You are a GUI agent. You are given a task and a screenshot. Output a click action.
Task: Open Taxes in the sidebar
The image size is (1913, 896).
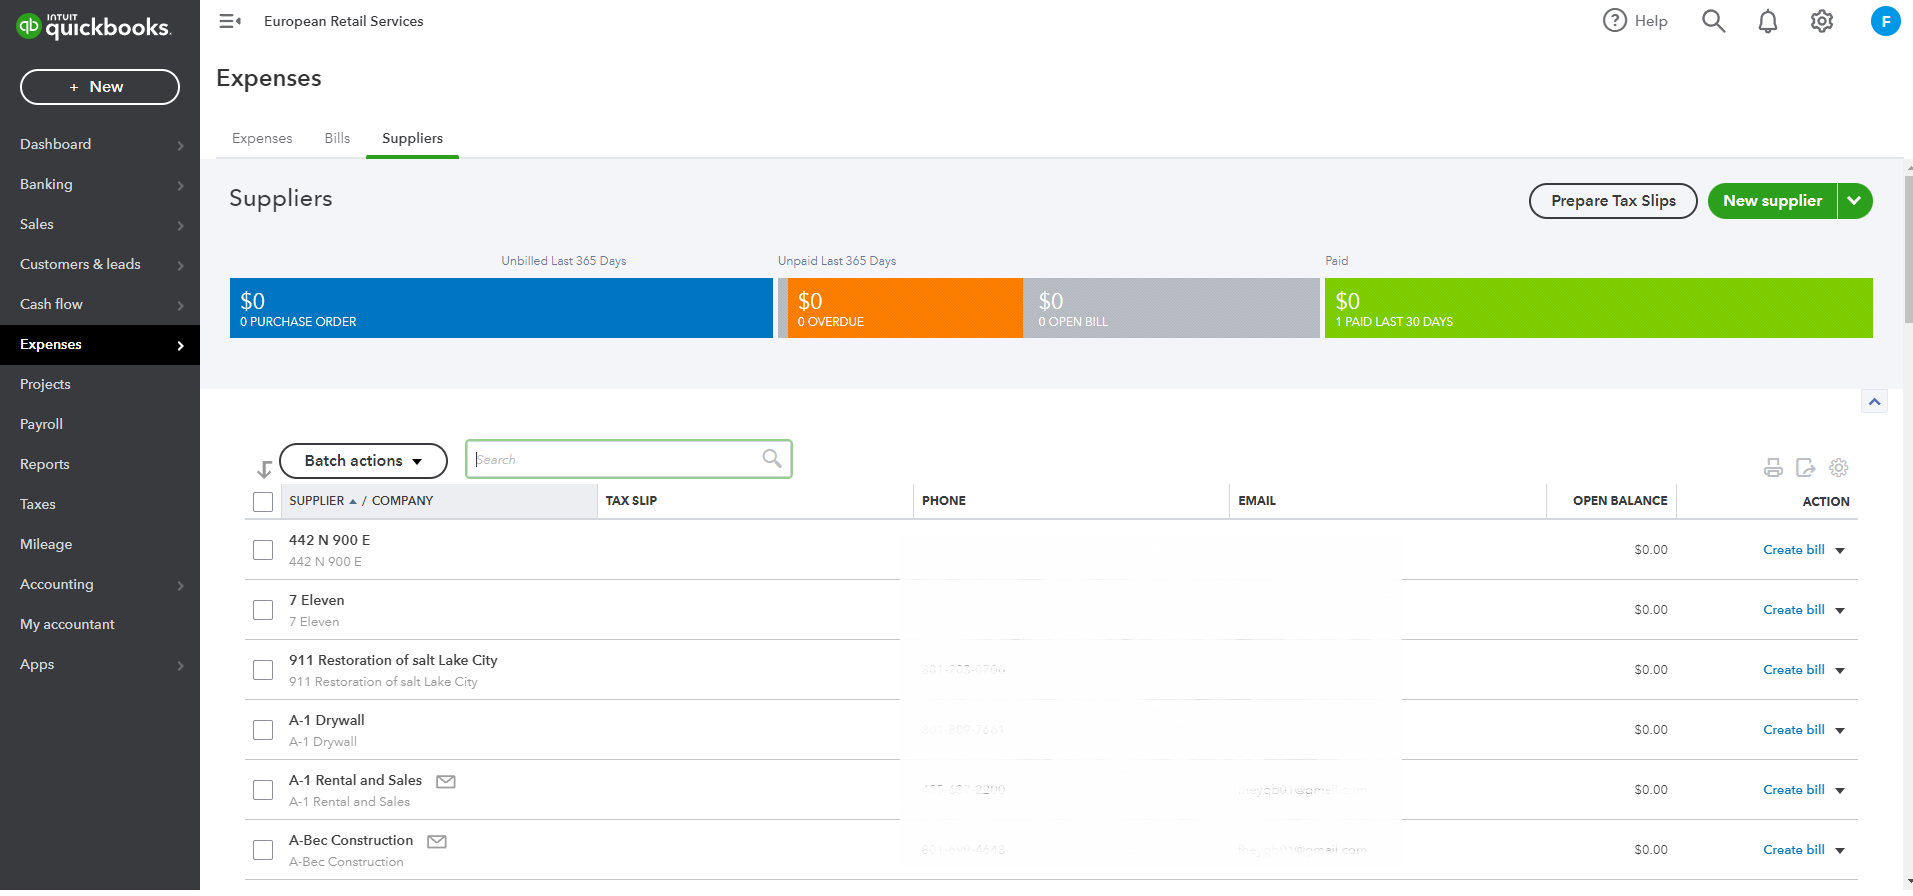(x=100, y=504)
